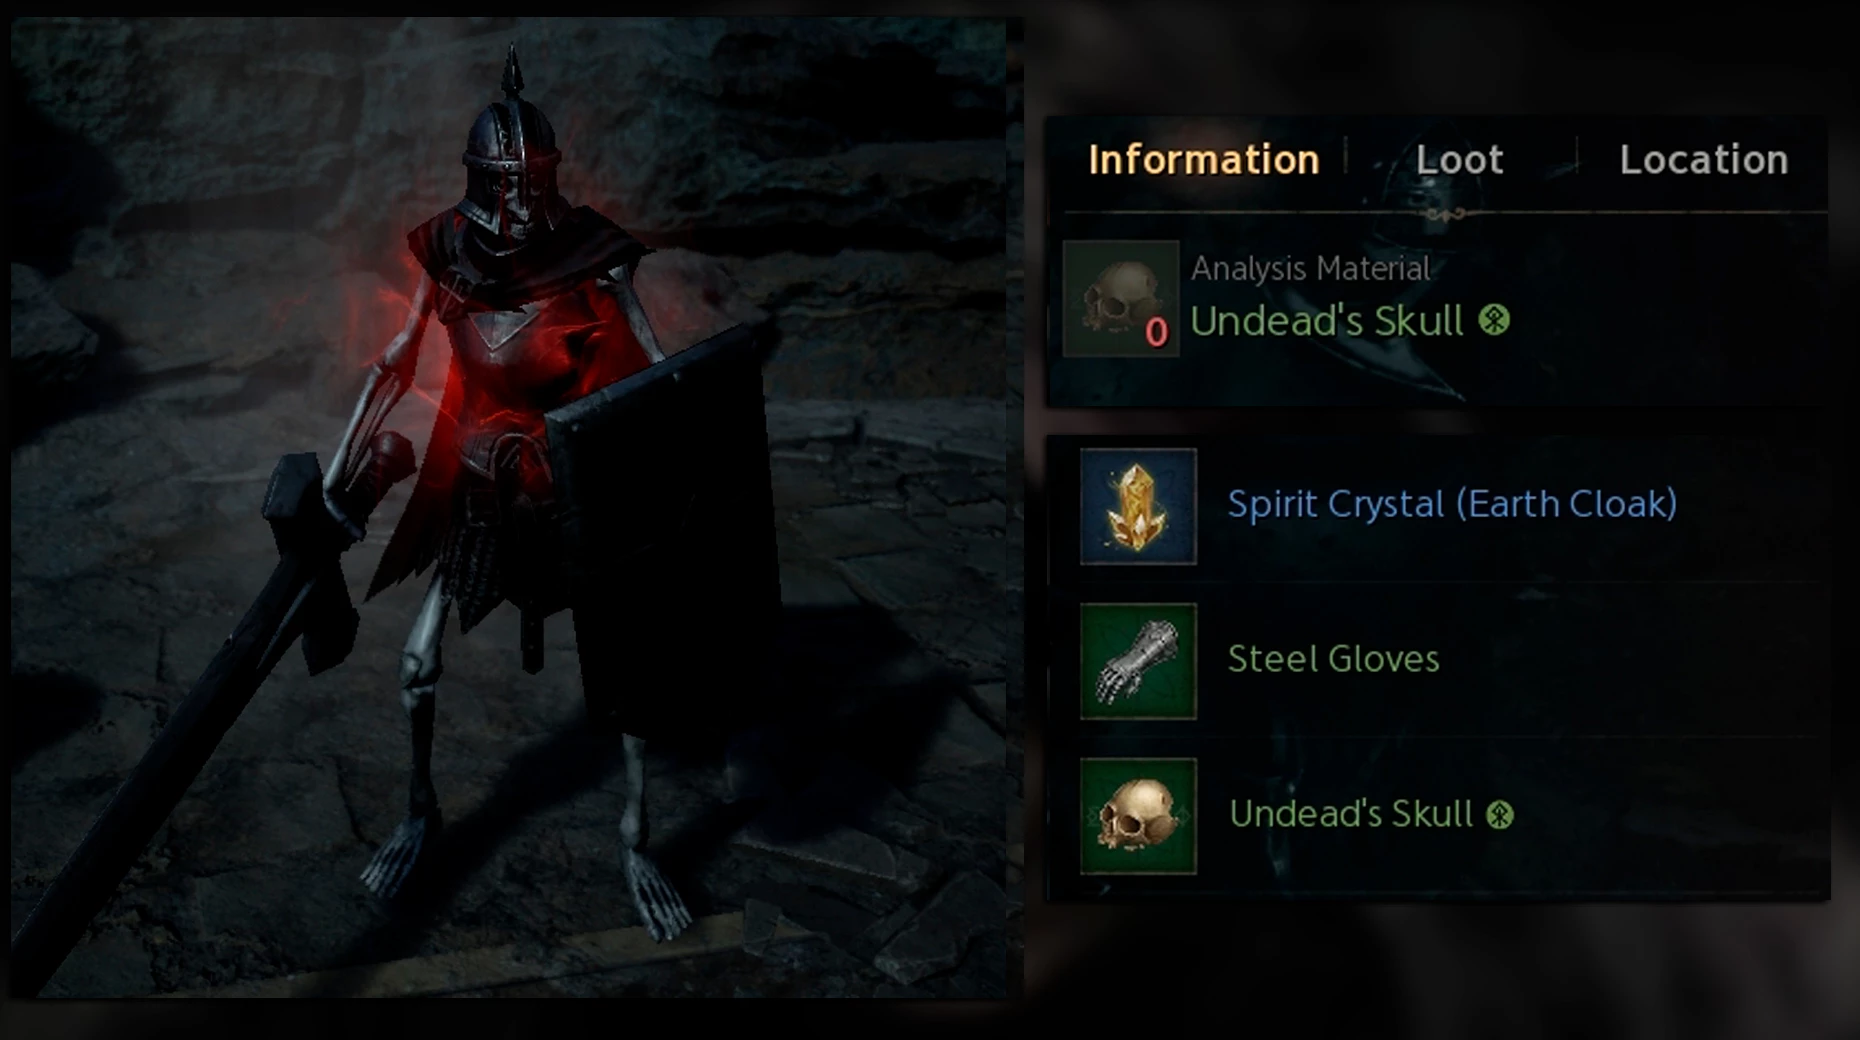Select the Undead's Skull loot entry name

click(x=1350, y=814)
